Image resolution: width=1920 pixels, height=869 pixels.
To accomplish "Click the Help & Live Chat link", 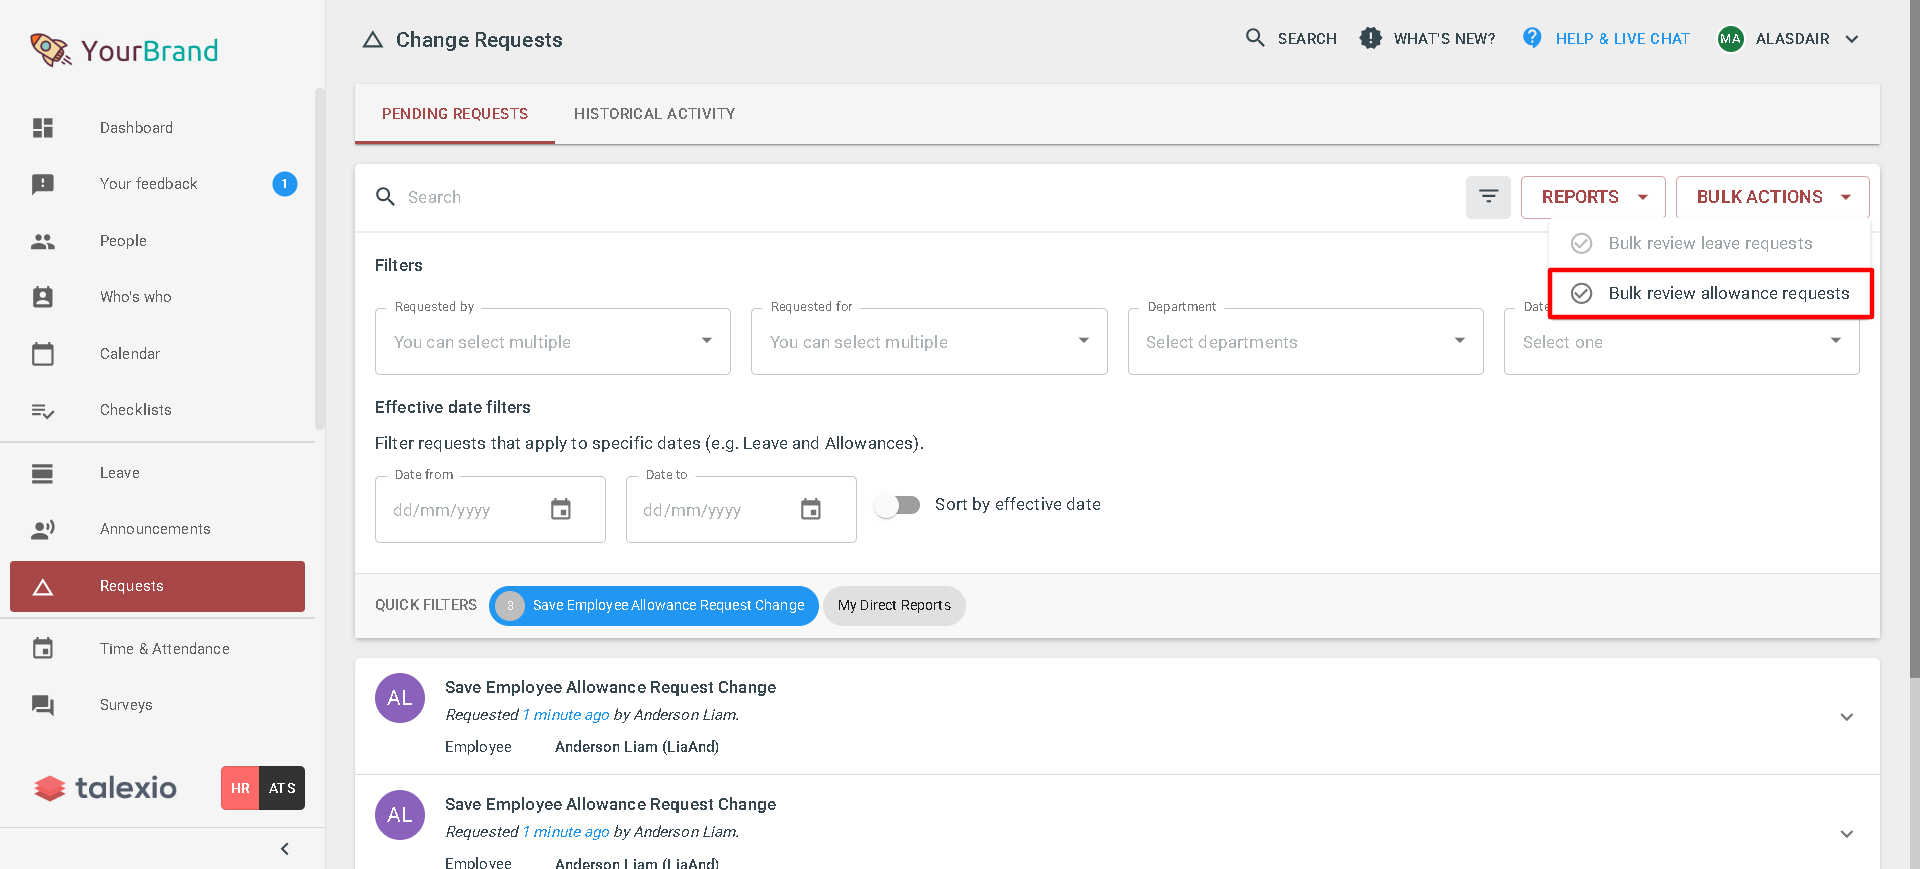I will (x=1622, y=39).
